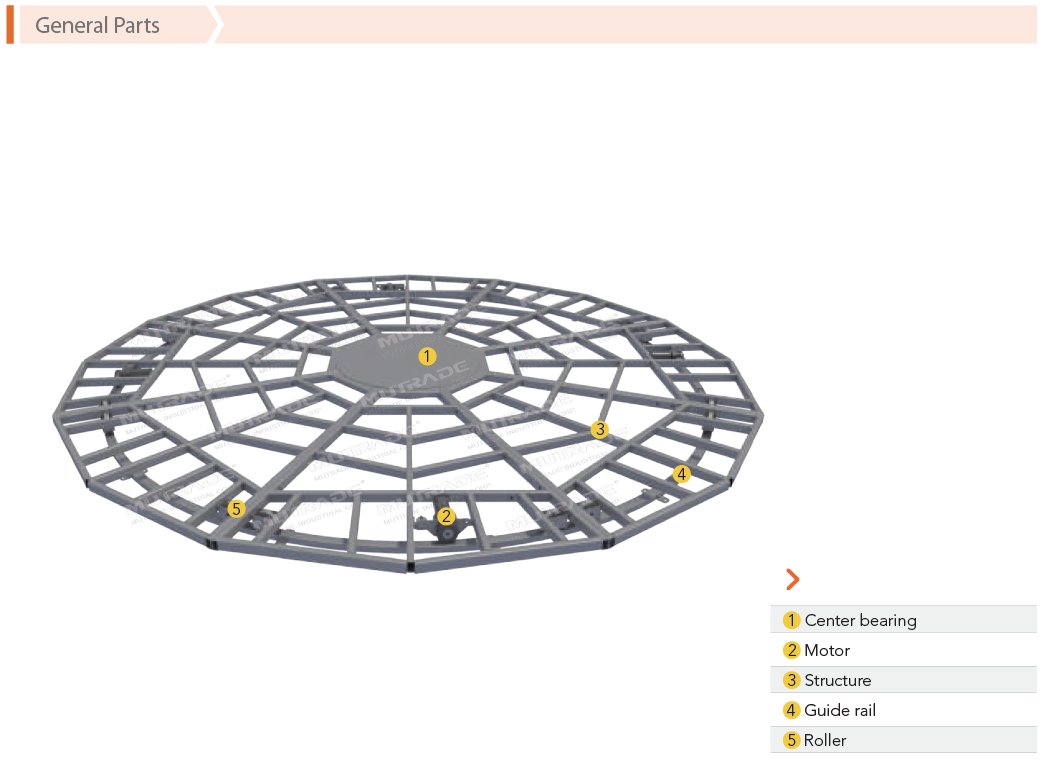This screenshot has width=1046, height=763.
Task: Click marker 1 on the center plate
Action: coord(427,356)
